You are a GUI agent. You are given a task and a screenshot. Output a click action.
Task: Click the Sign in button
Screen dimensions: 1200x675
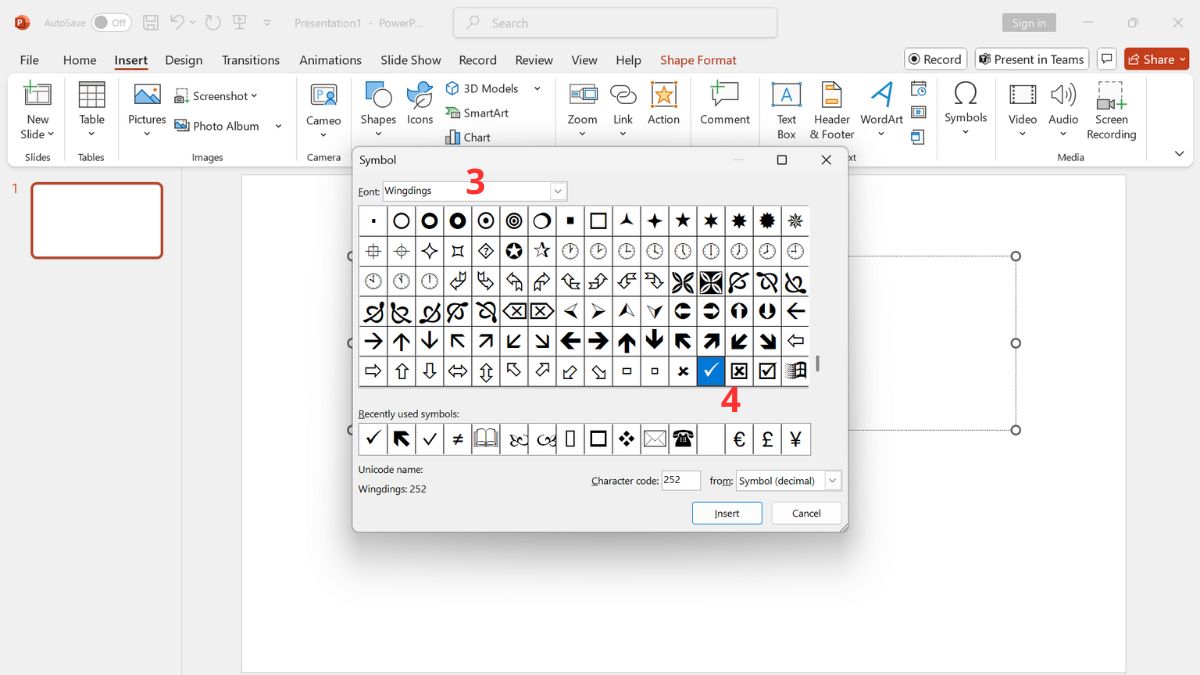coord(1028,23)
